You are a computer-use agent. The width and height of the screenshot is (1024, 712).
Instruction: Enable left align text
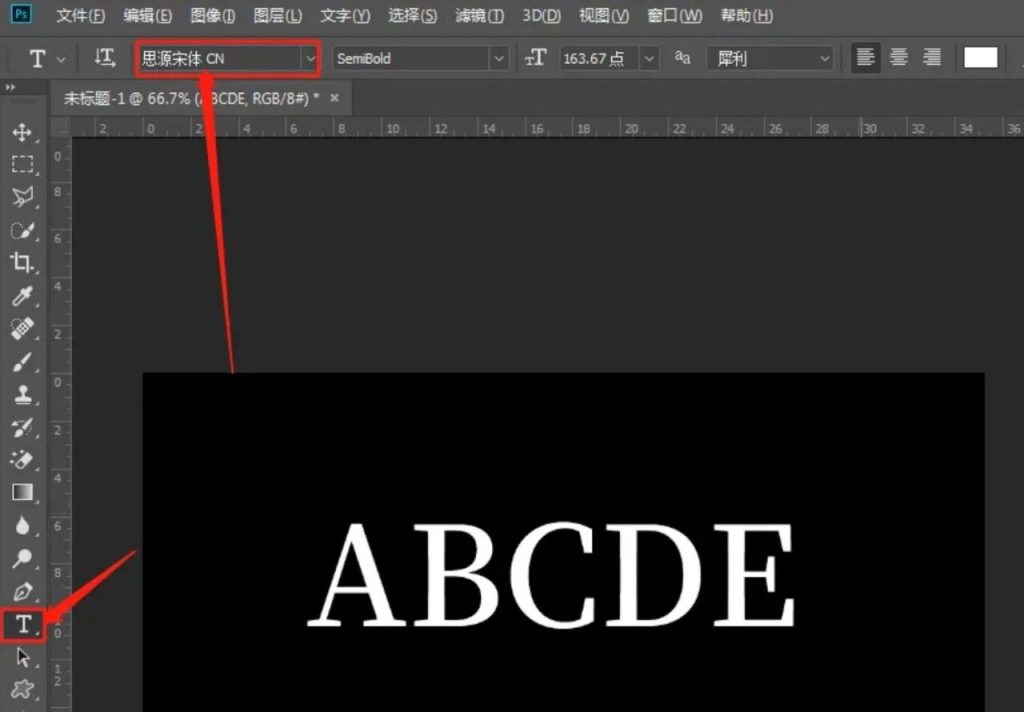point(866,58)
